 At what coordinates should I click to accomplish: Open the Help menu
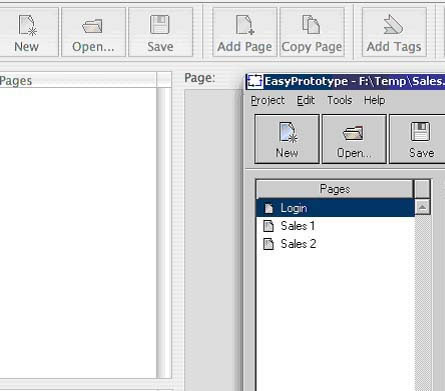tap(374, 100)
